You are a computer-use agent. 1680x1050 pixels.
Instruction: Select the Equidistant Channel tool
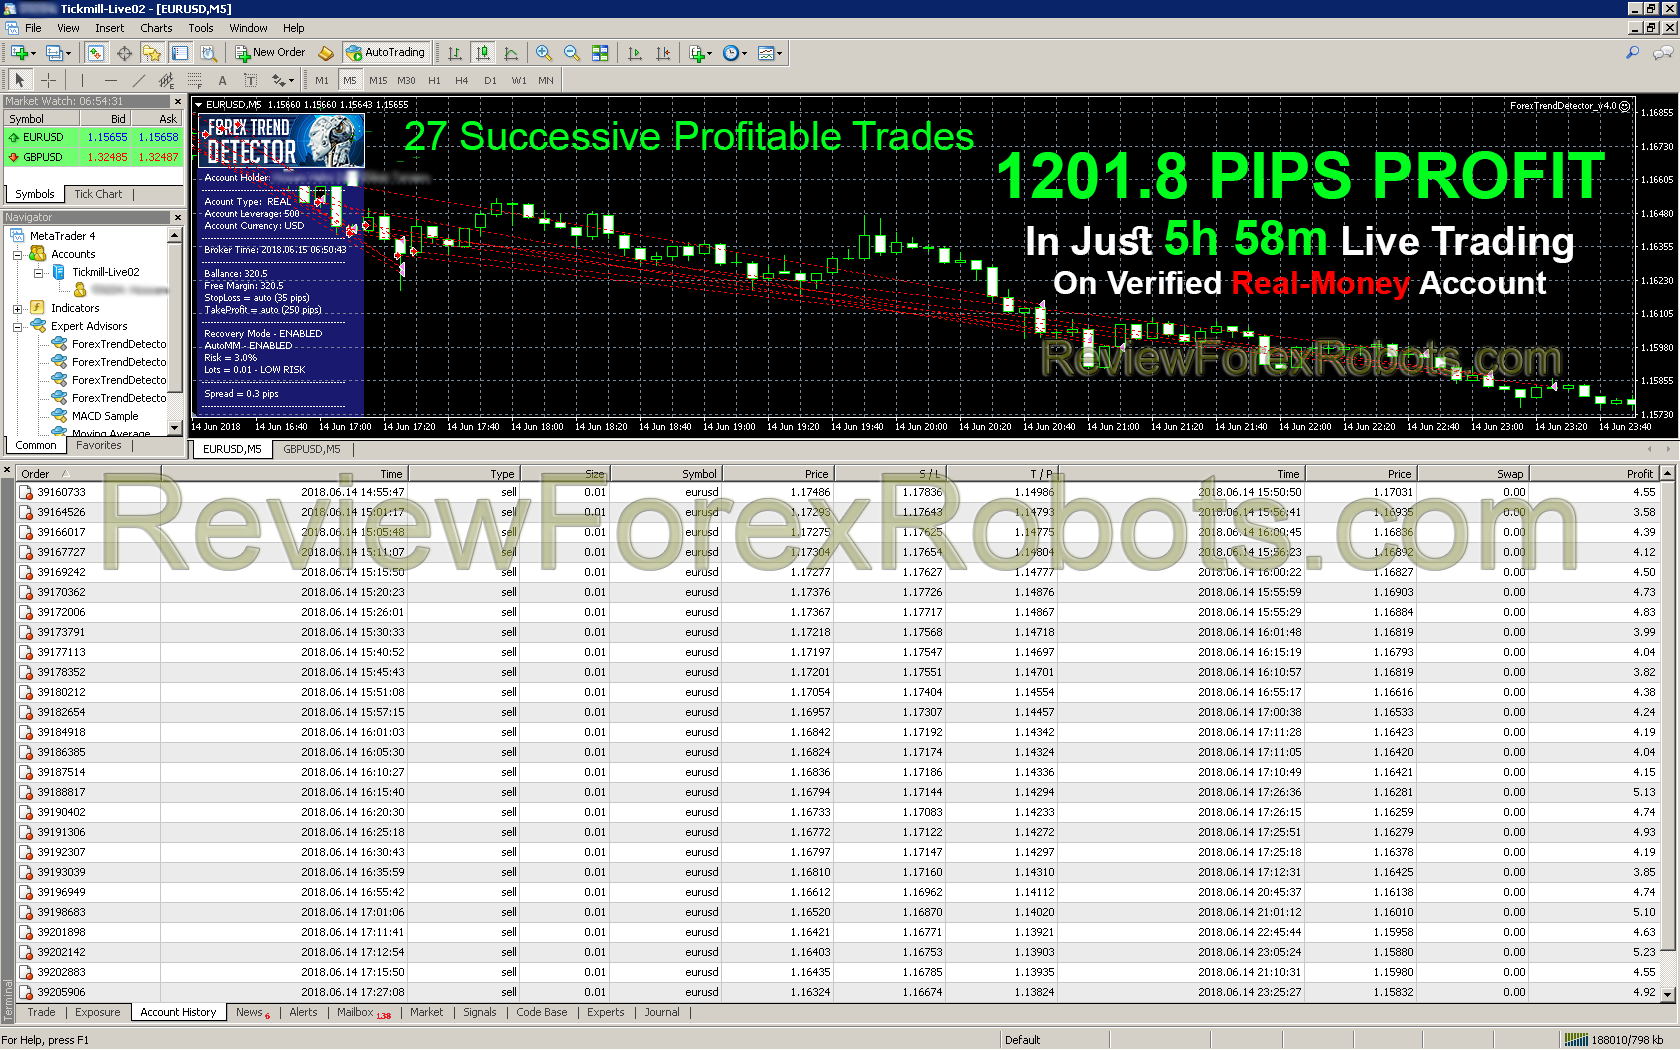click(x=166, y=80)
